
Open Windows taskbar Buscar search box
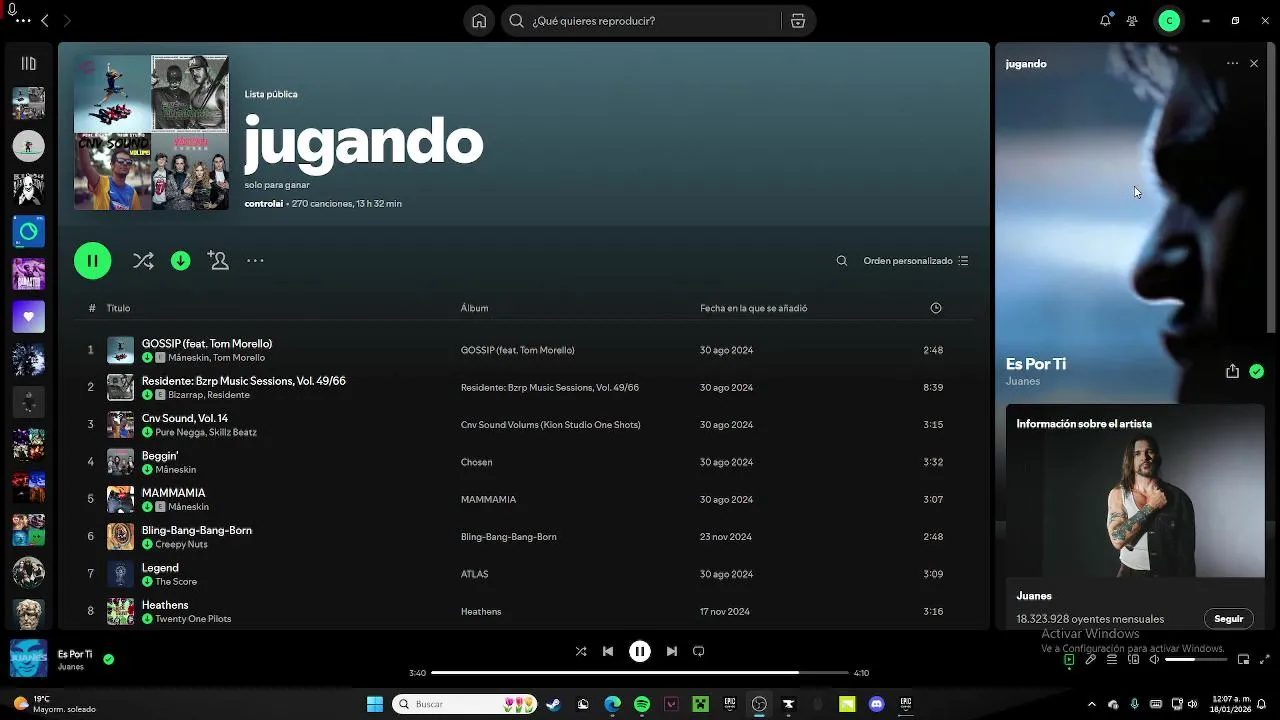[x=464, y=704]
